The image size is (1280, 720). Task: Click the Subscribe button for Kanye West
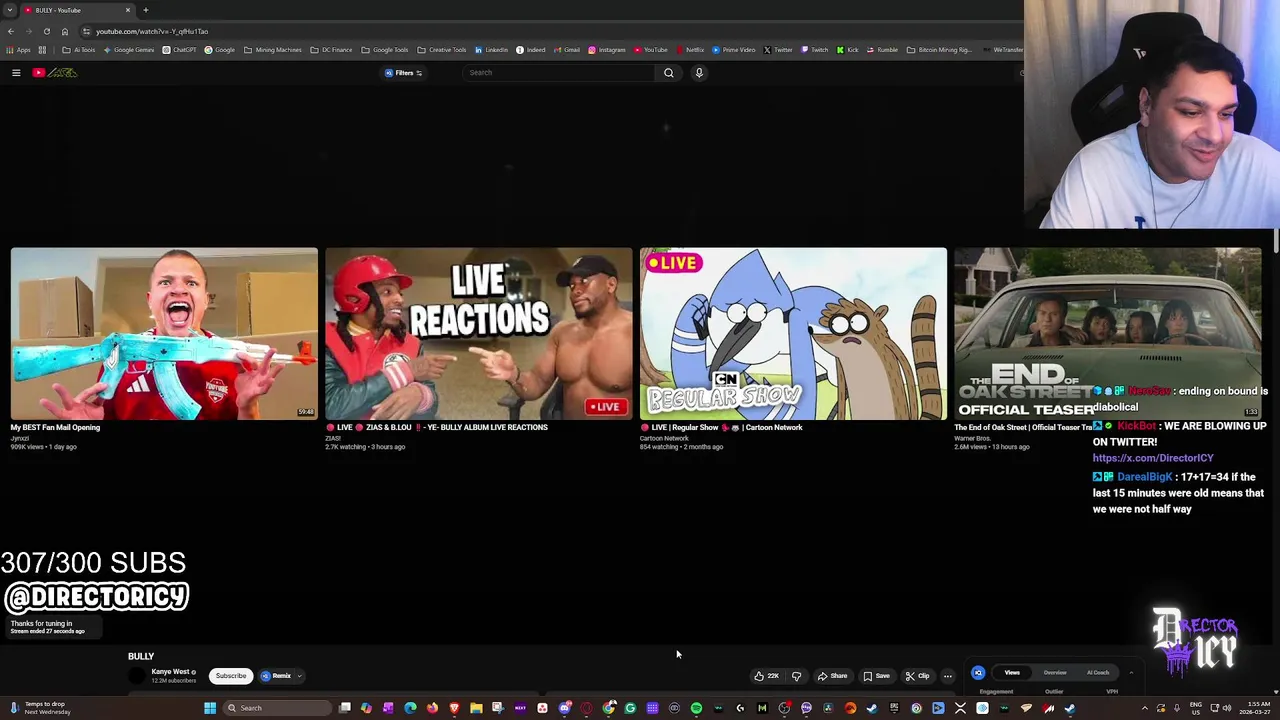[230, 676]
